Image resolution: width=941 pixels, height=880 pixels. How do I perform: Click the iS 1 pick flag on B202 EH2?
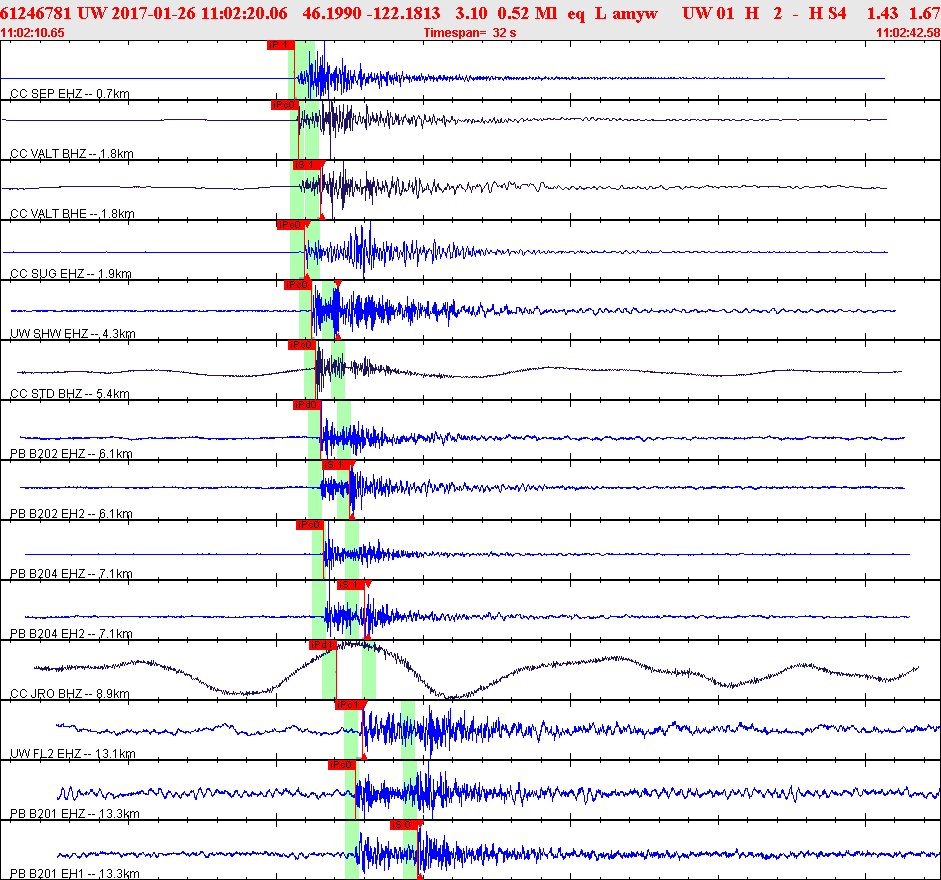click(x=335, y=465)
